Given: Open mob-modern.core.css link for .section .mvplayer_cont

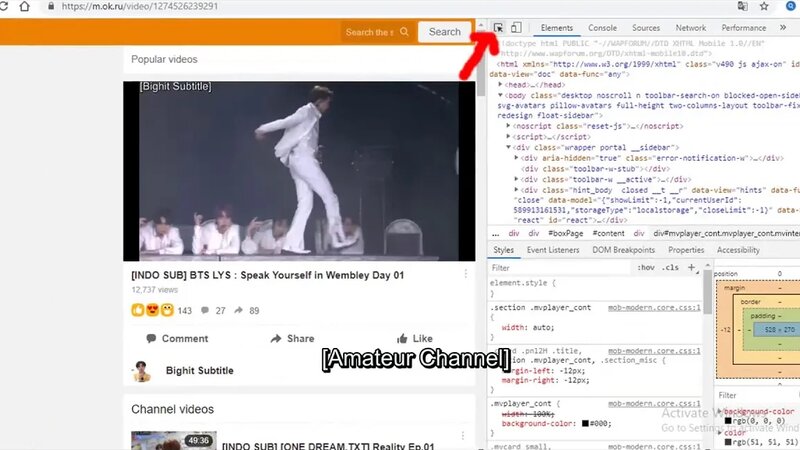Looking at the screenshot, I should click(654, 308).
